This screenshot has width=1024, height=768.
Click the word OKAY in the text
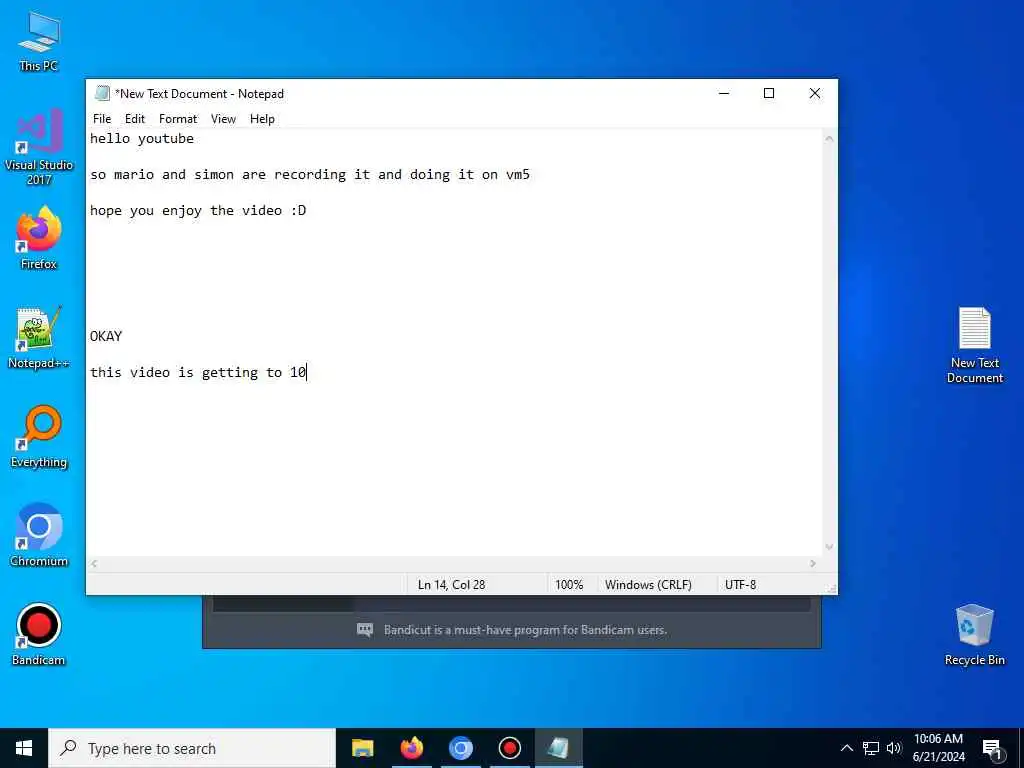point(106,336)
